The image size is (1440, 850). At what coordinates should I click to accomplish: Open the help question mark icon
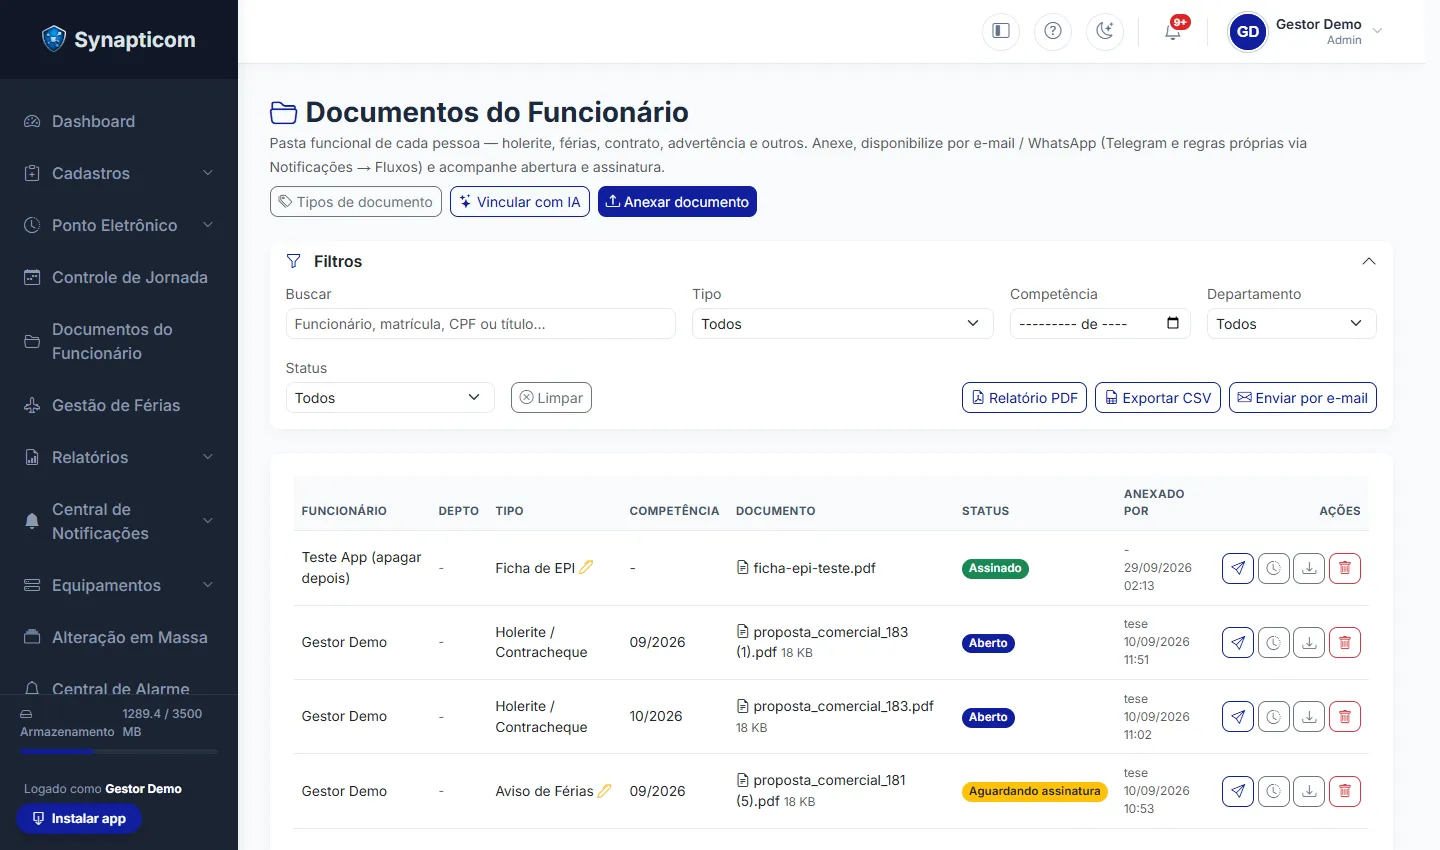pos(1053,31)
